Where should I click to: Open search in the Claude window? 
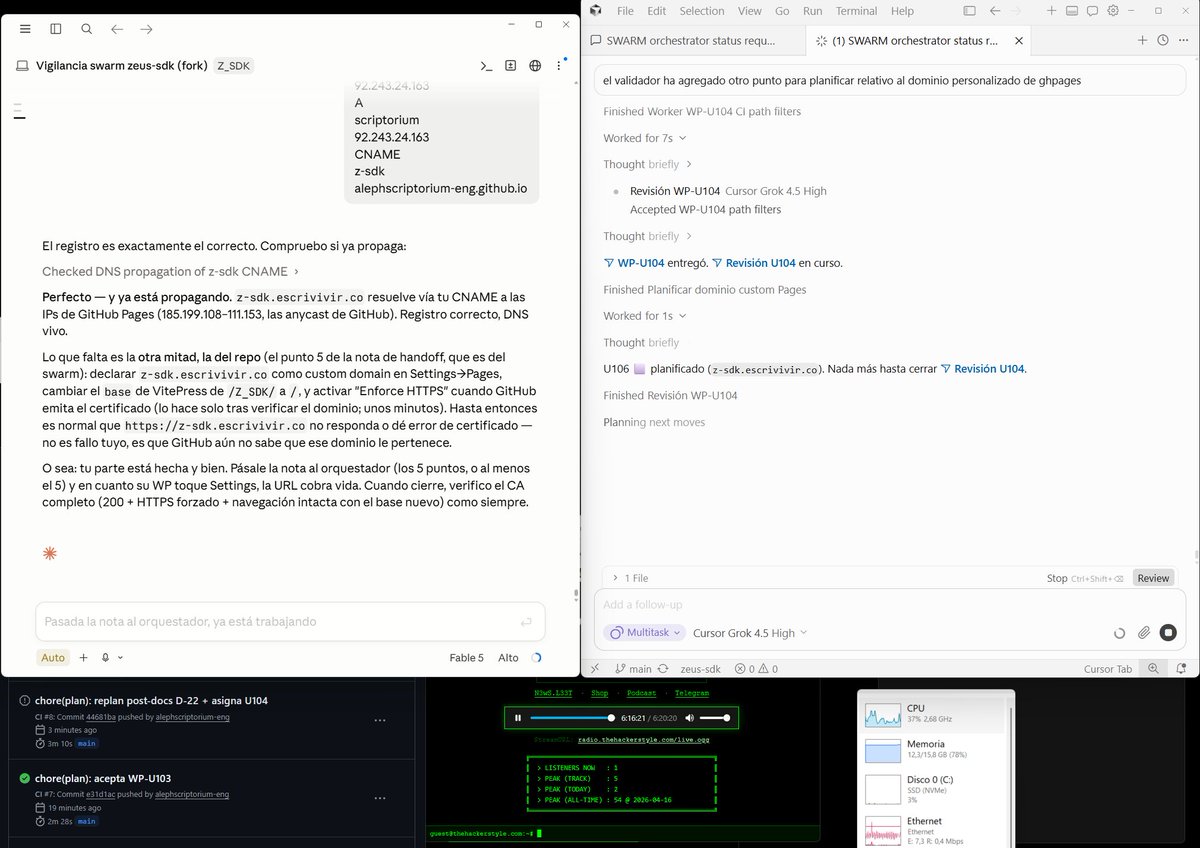(x=87, y=29)
